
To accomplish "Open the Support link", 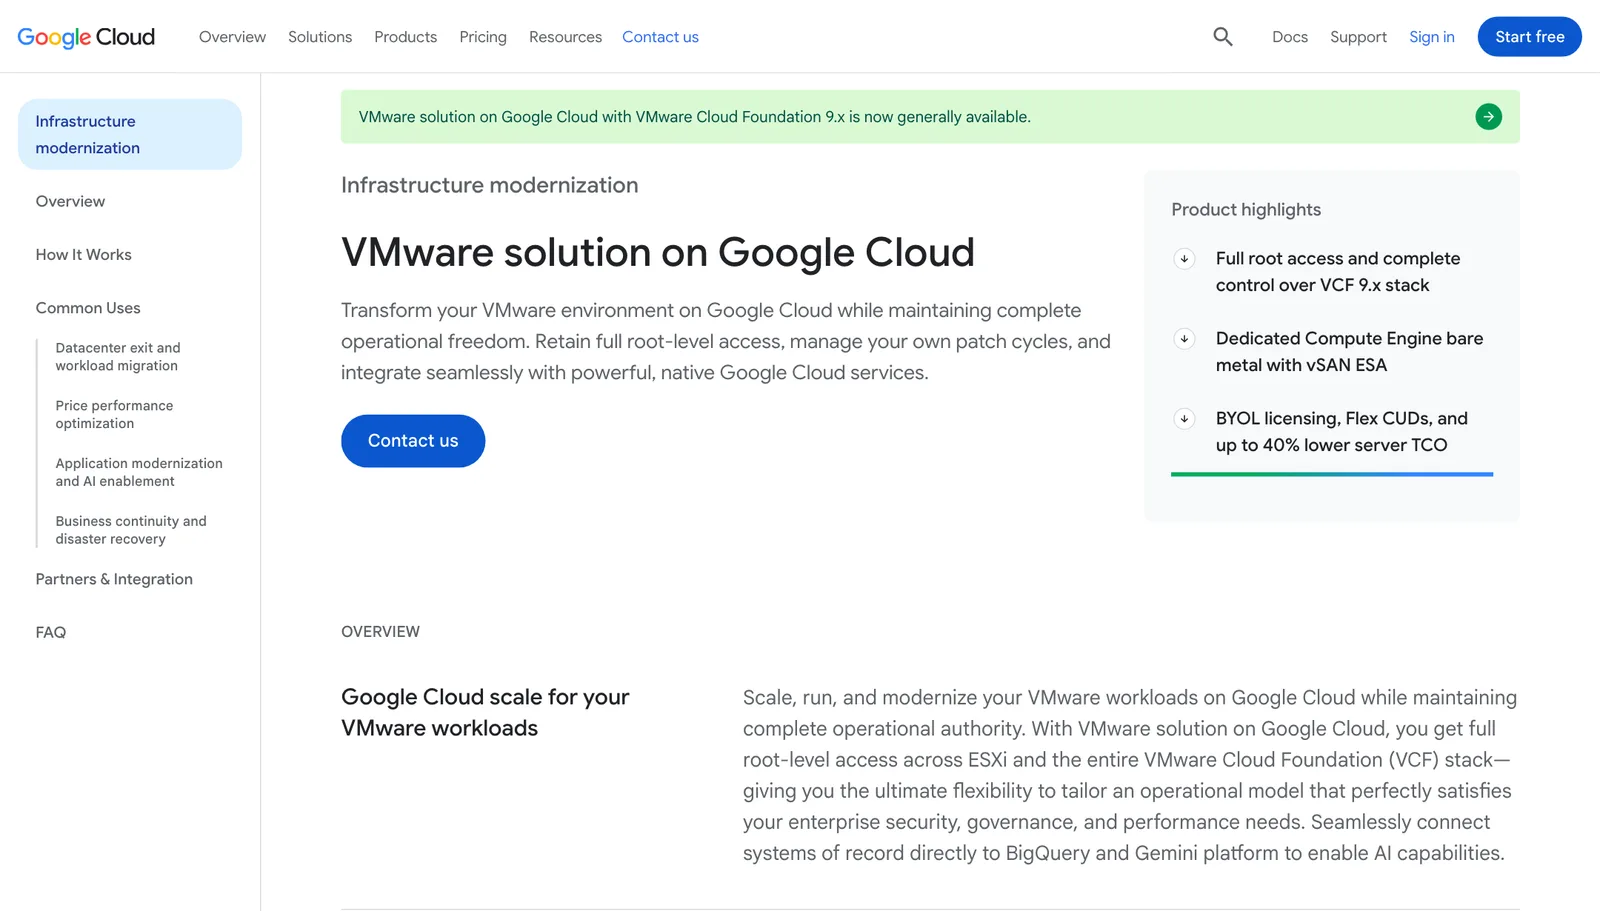I will click(x=1358, y=37).
